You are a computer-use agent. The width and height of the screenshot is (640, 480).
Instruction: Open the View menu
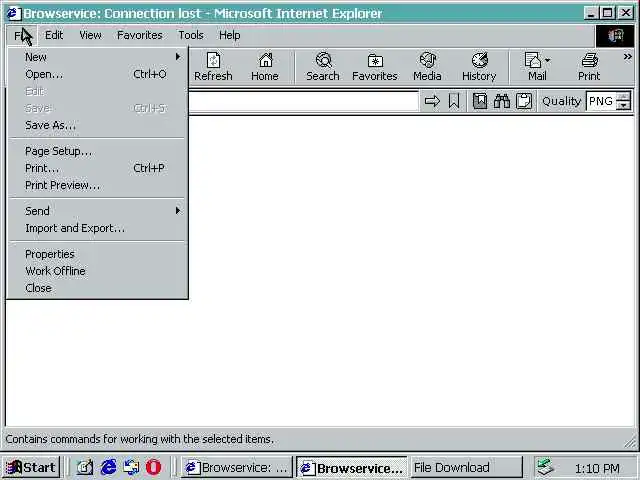coord(90,36)
